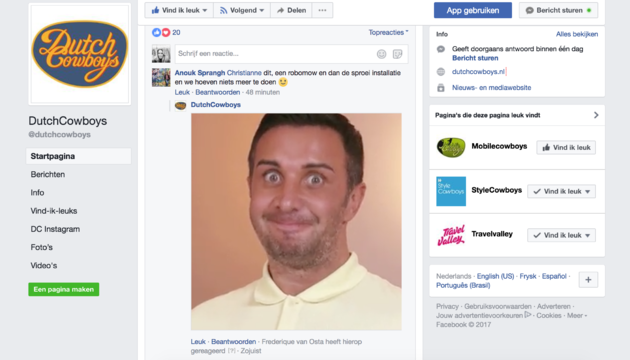The width and height of the screenshot is (630, 360).
Task: Open Nieuws- en mediawebsite category link
Action: [491, 88]
